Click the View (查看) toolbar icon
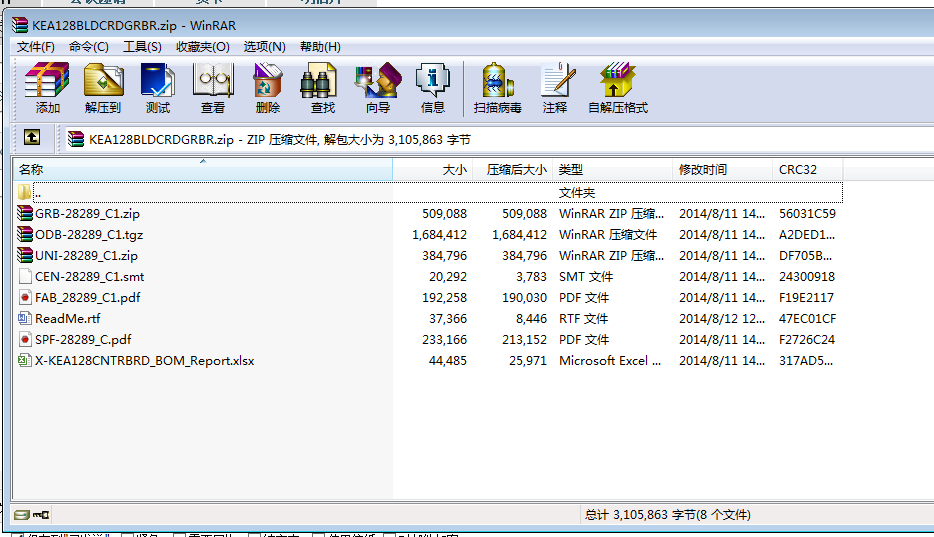 click(213, 88)
